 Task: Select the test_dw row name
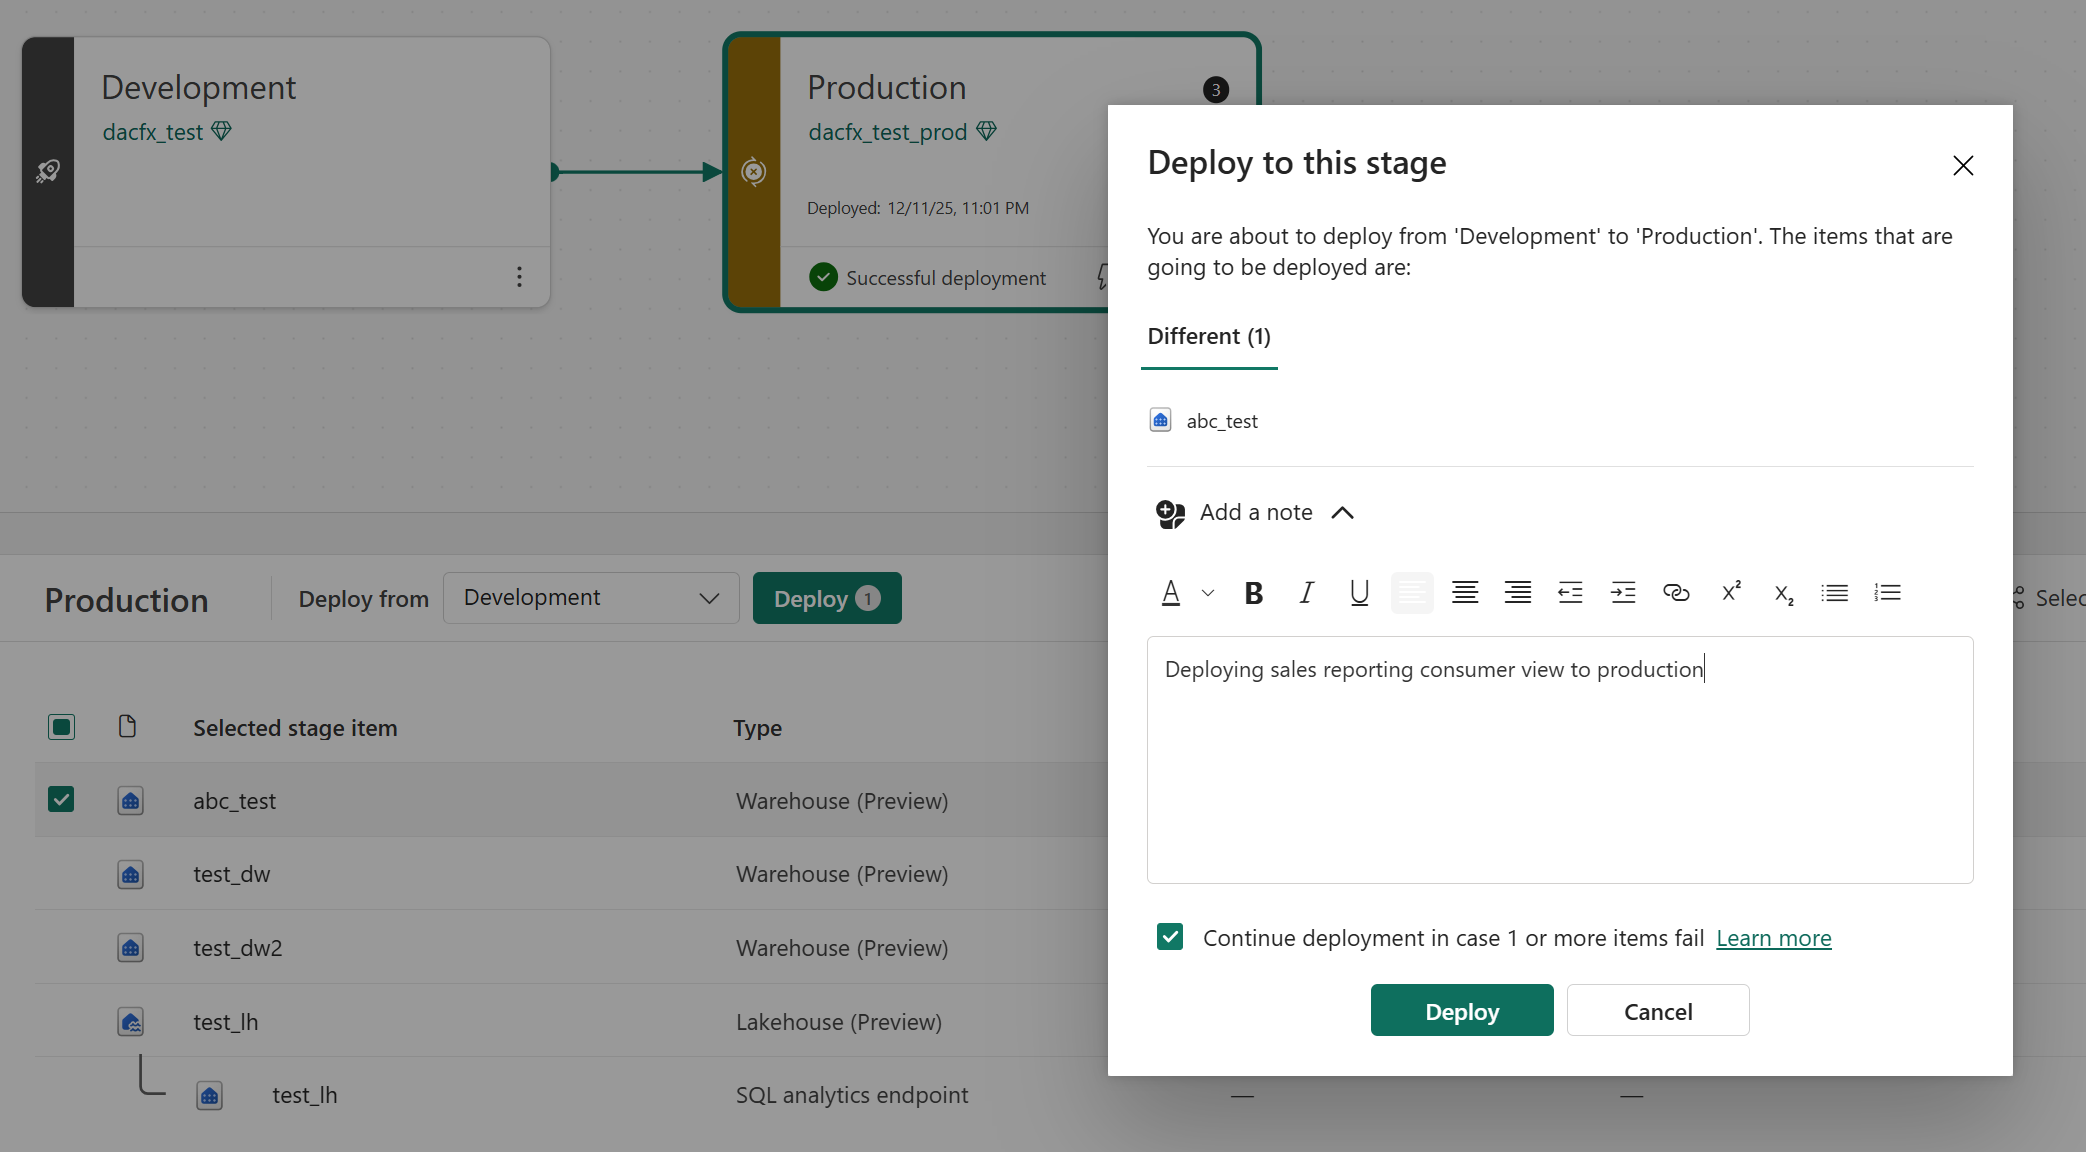tap(232, 875)
